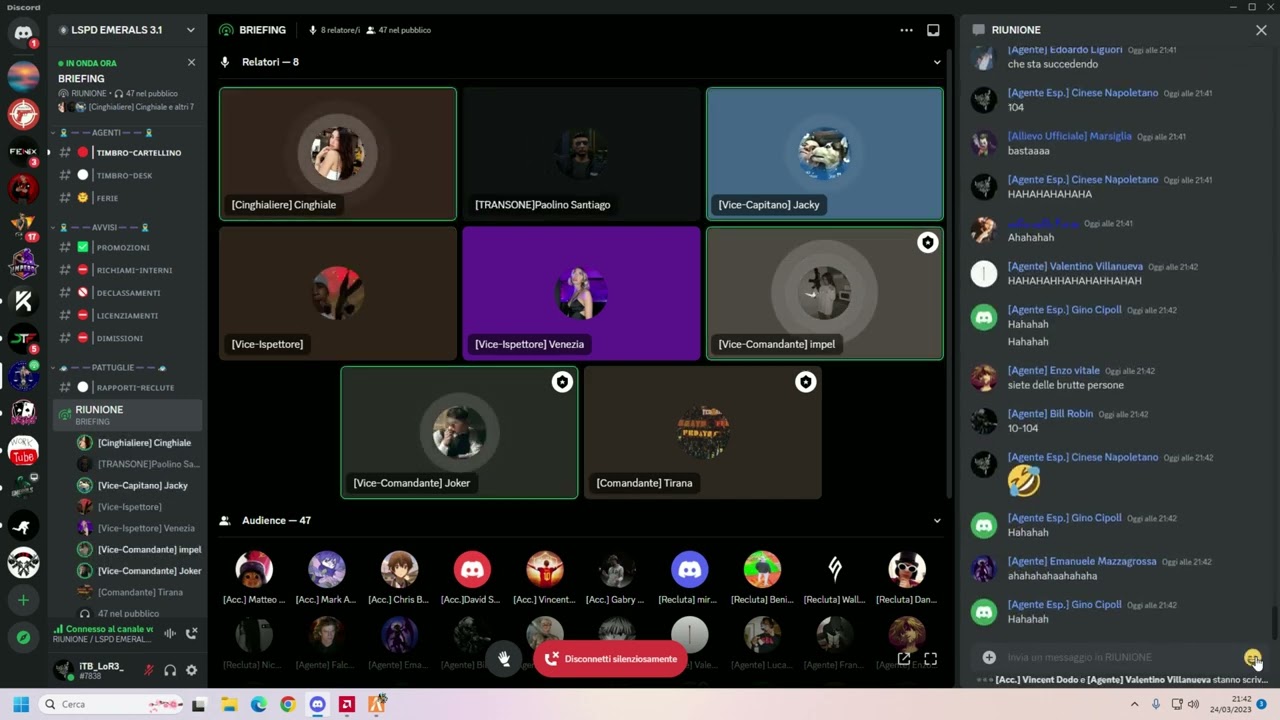Click audience member [Recluta] mir avatar
The width and height of the screenshot is (1280, 720).
(689, 570)
